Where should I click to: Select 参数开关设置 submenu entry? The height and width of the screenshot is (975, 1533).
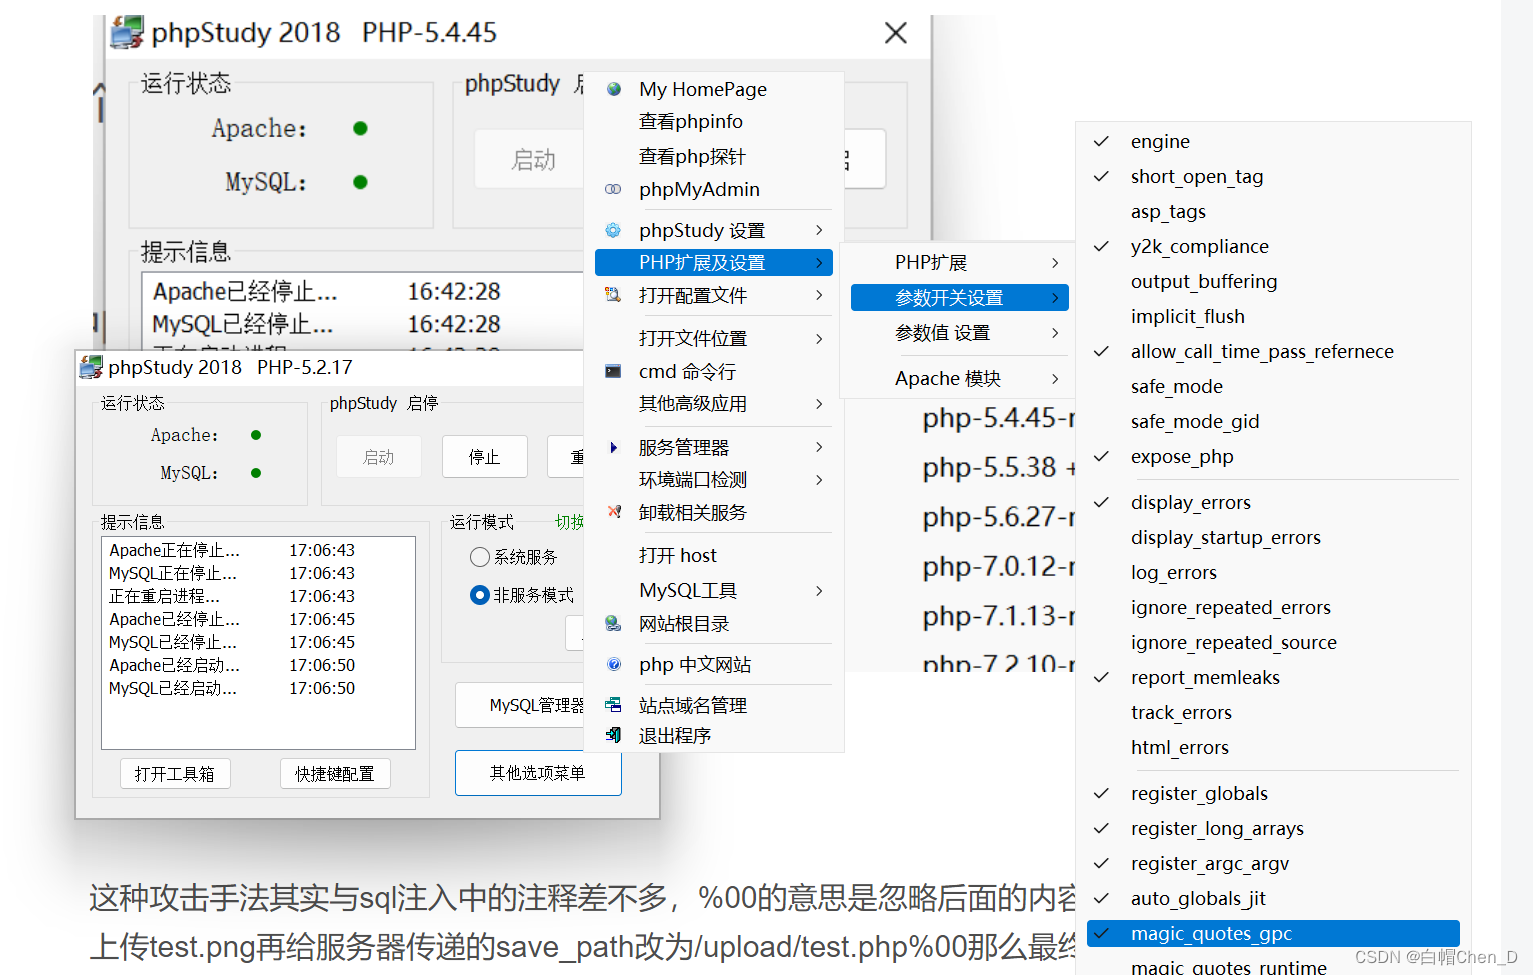click(x=960, y=298)
